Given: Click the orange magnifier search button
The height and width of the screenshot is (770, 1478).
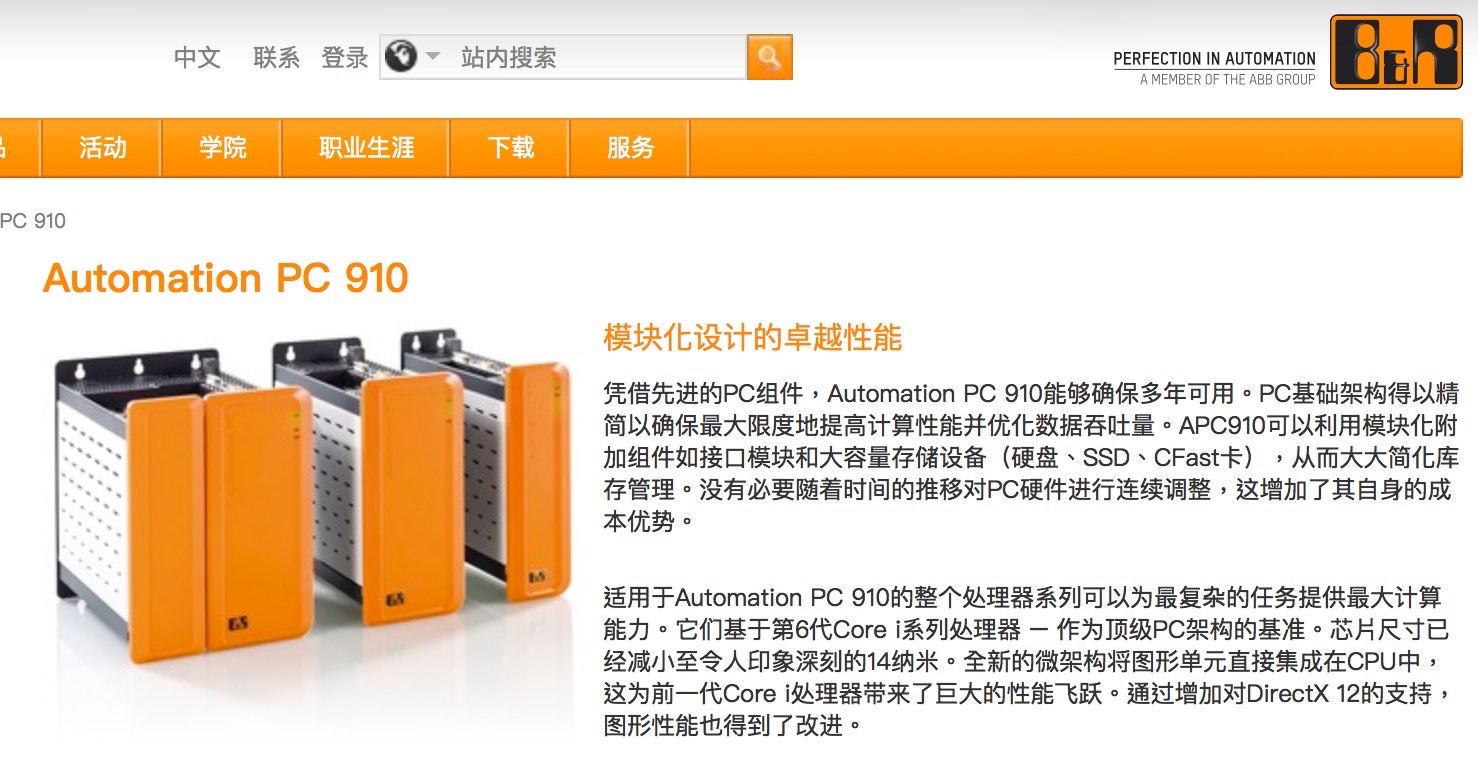Looking at the screenshot, I should [x=769, y=57].
